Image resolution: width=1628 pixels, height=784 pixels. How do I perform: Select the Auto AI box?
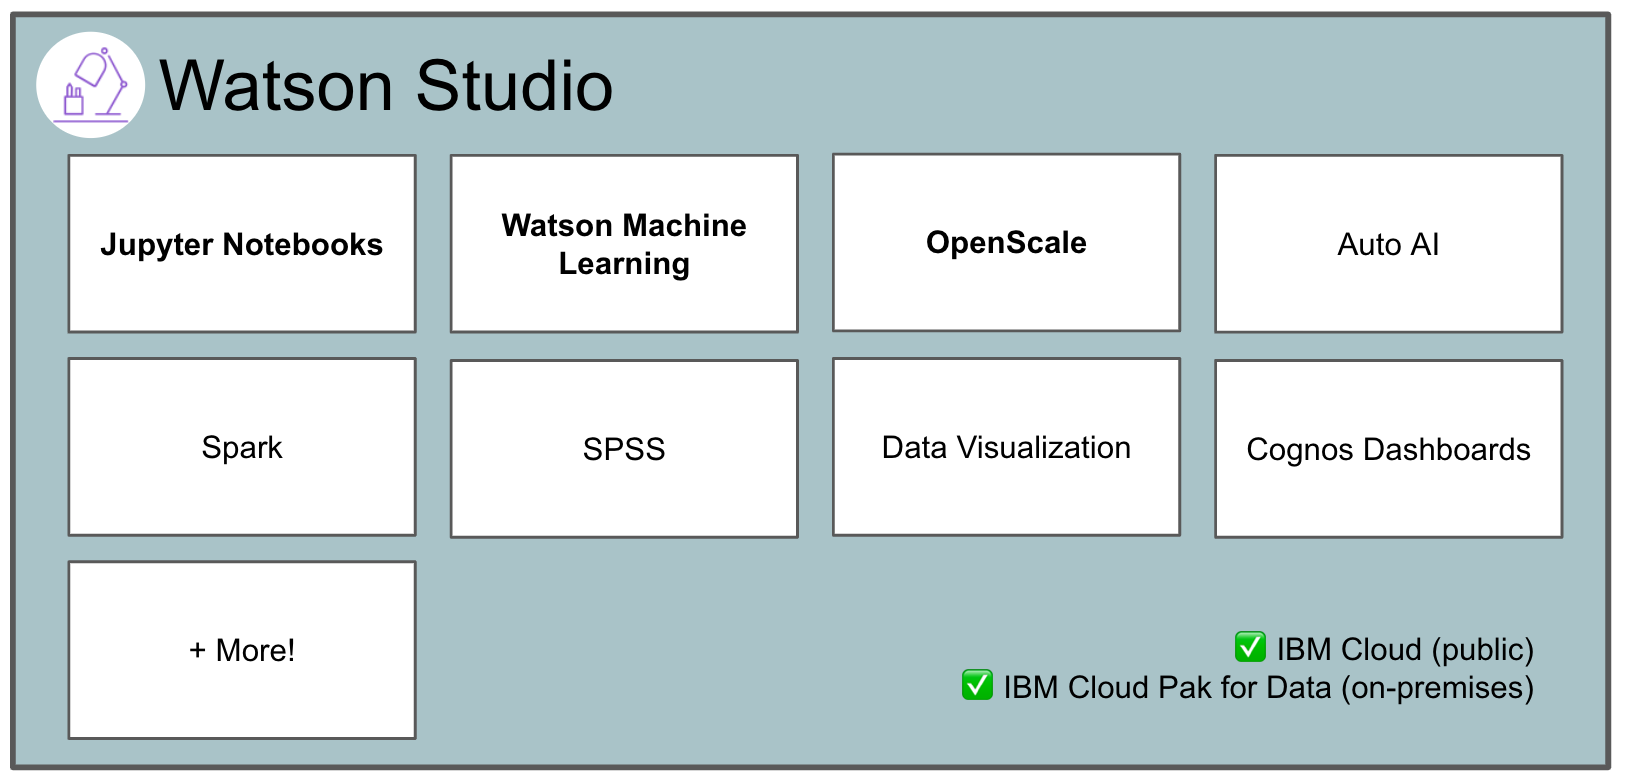point(1388,244)
